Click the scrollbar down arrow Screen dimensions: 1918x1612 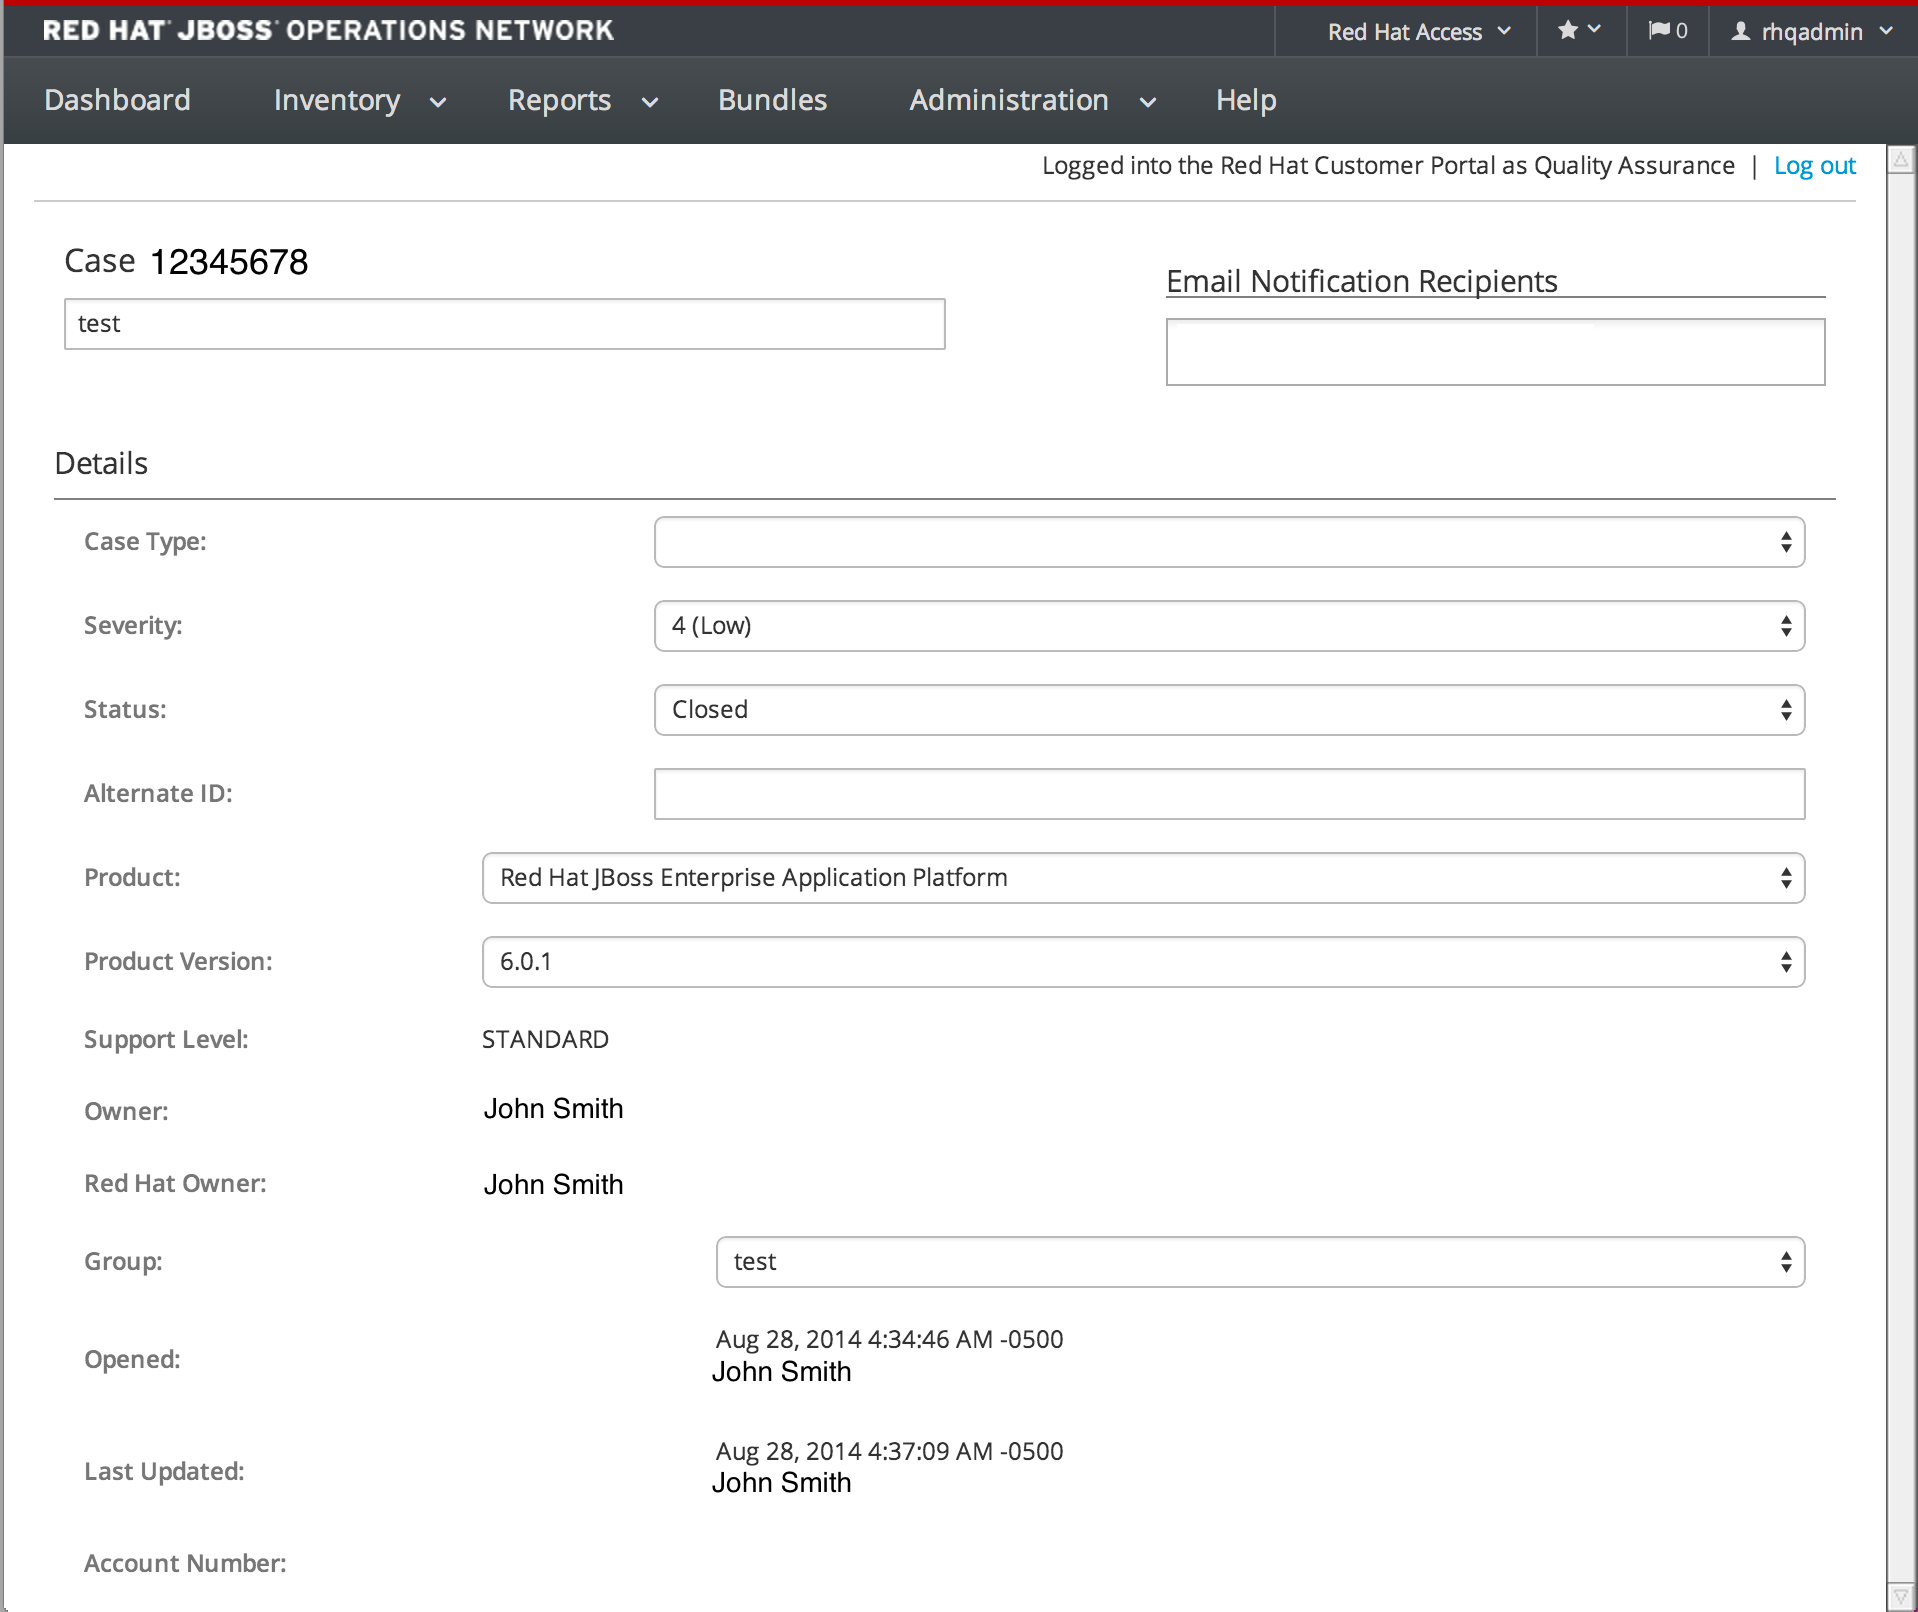tap(1901, 1597)
